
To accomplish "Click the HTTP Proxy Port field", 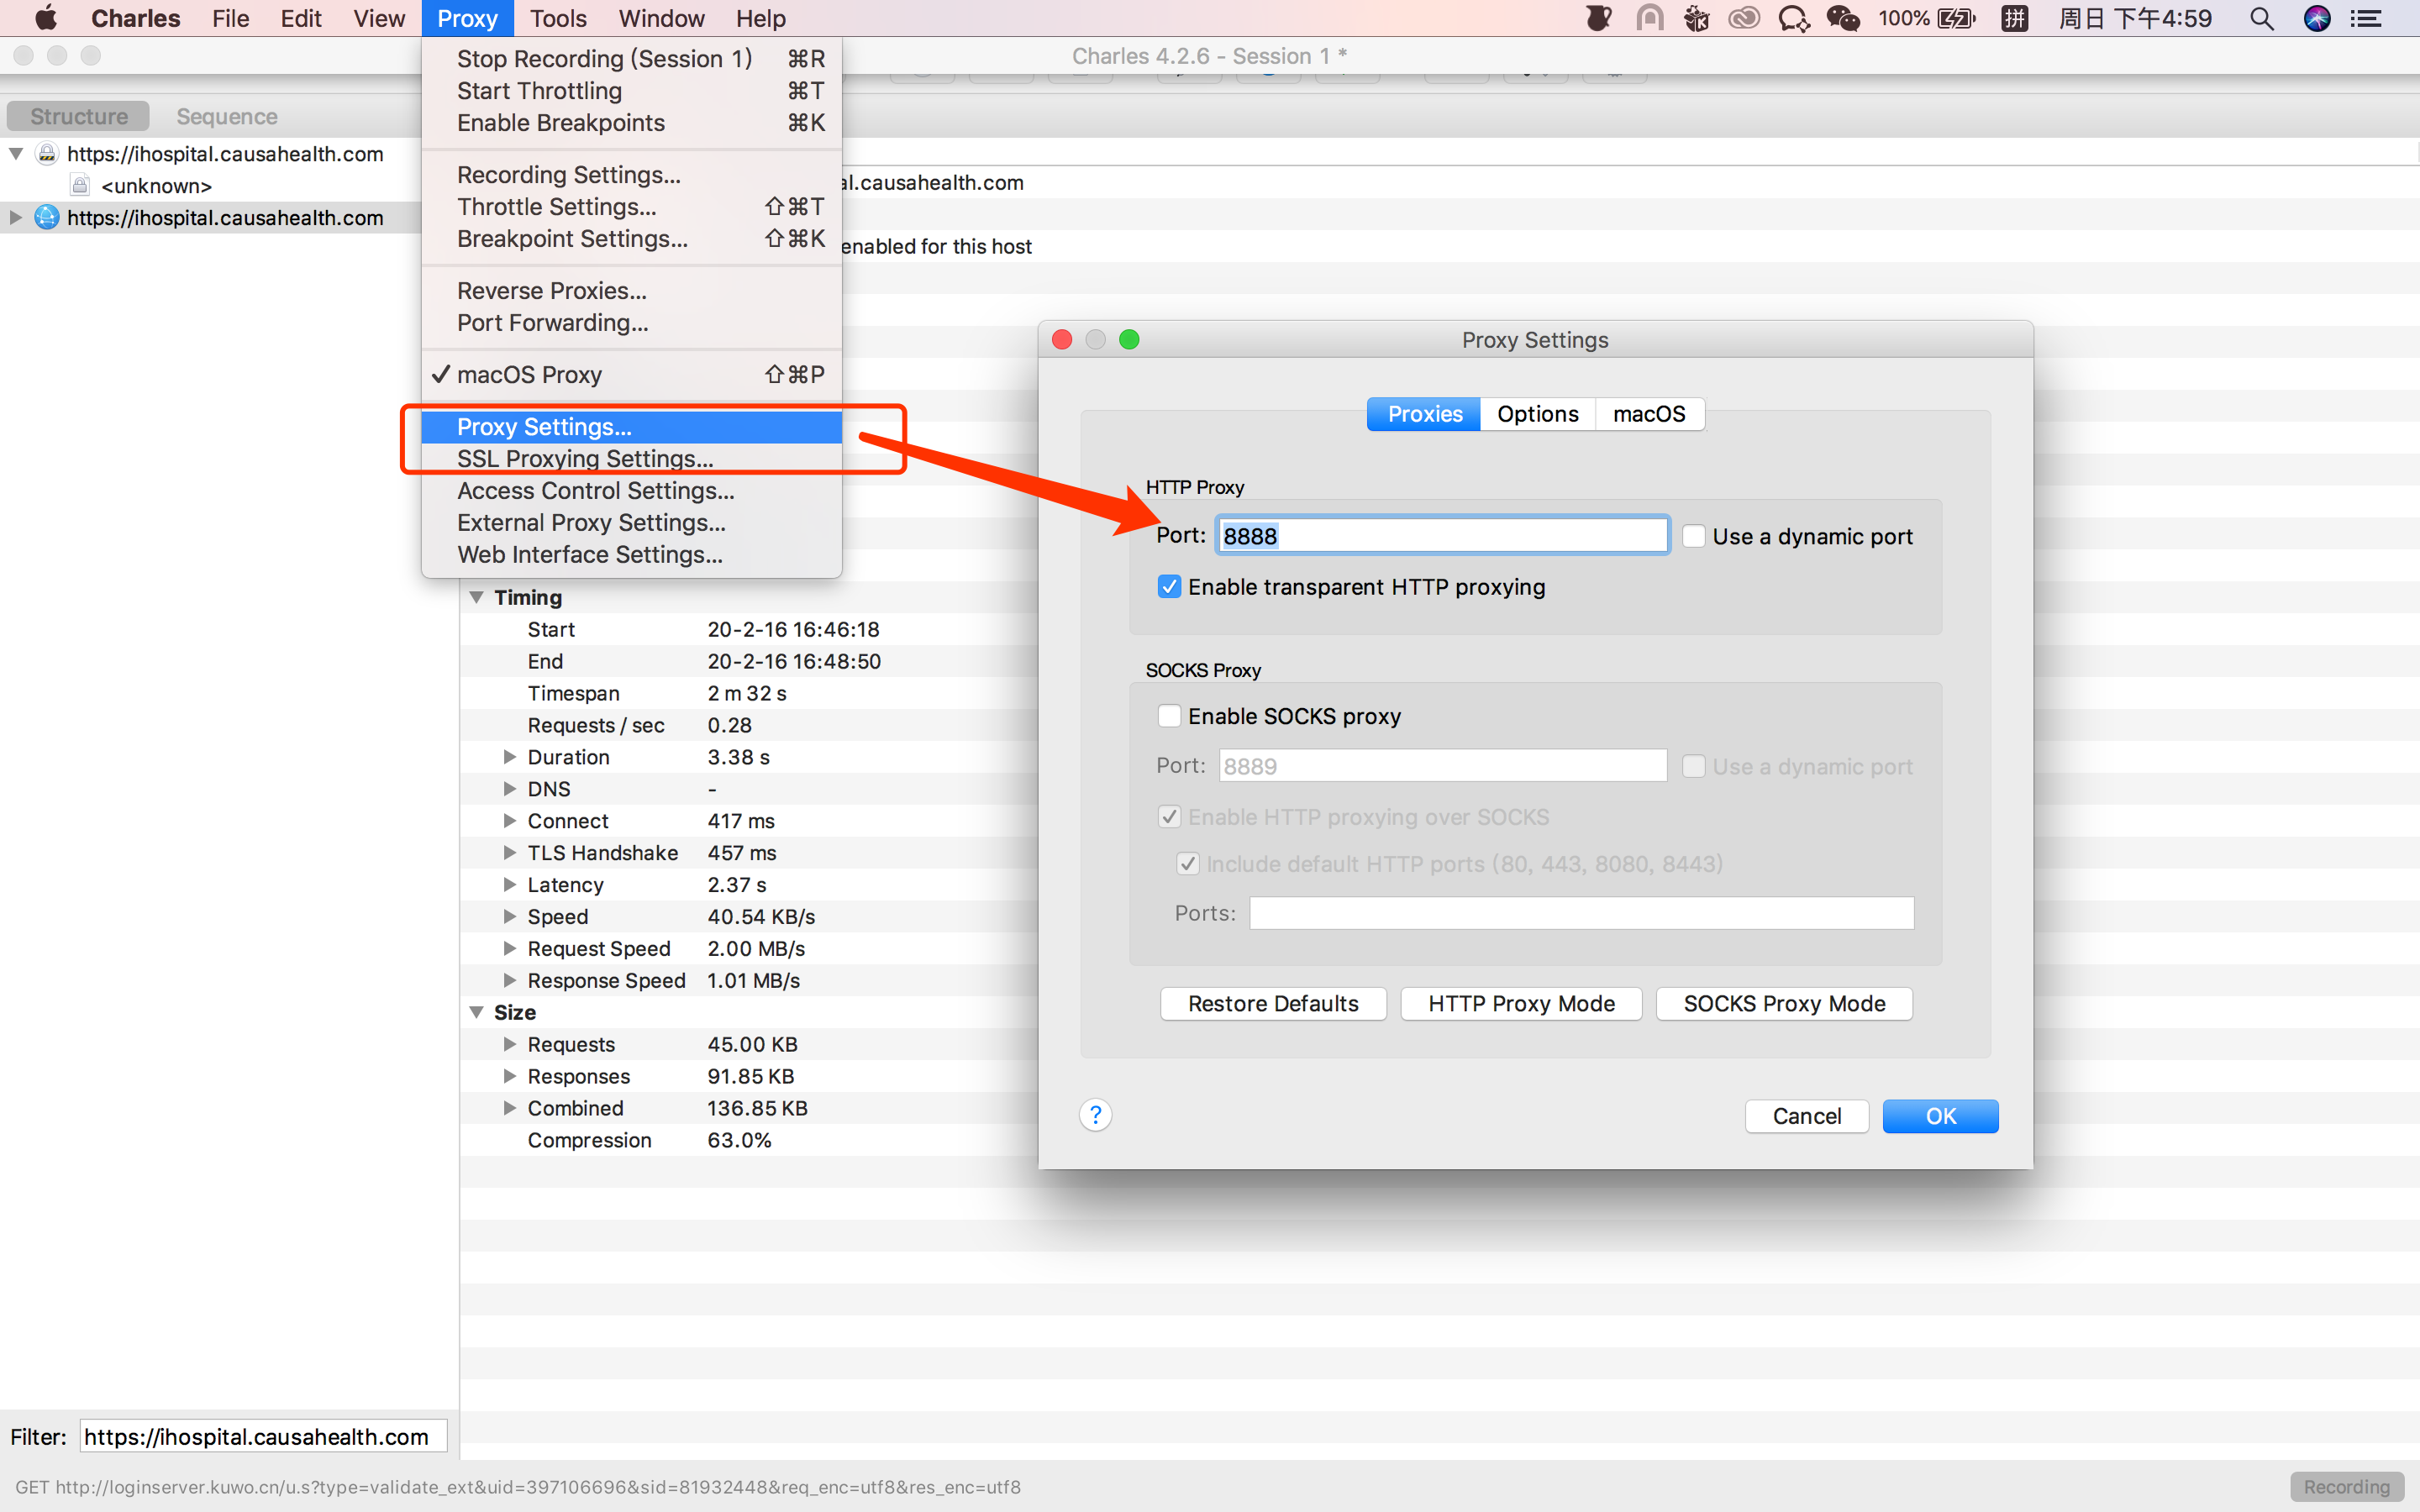I will 1441,536.
